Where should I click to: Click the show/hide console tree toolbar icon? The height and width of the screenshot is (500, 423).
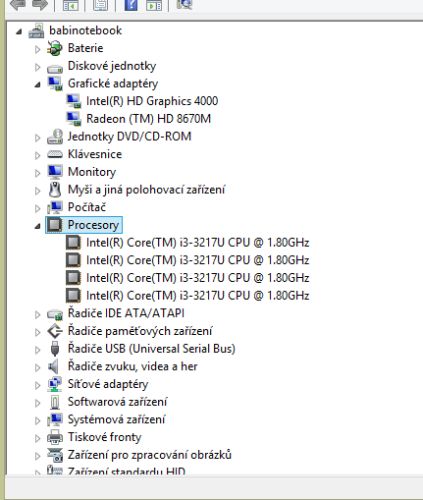point(70,5)
